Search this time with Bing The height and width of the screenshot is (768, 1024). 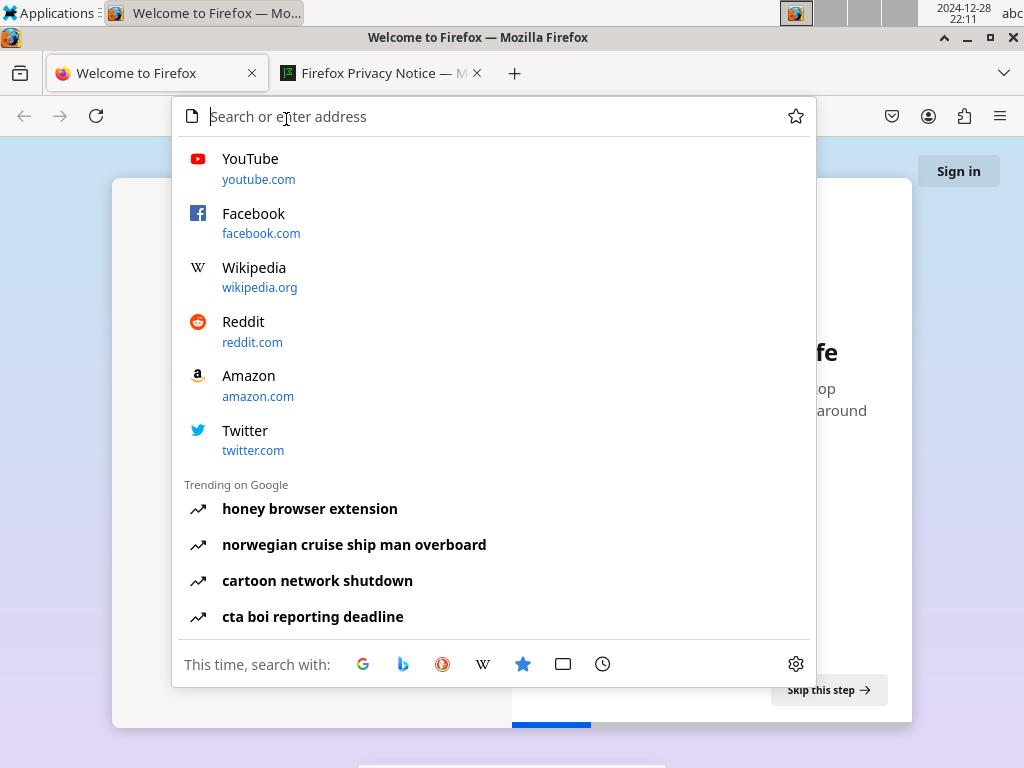(403, 664)
